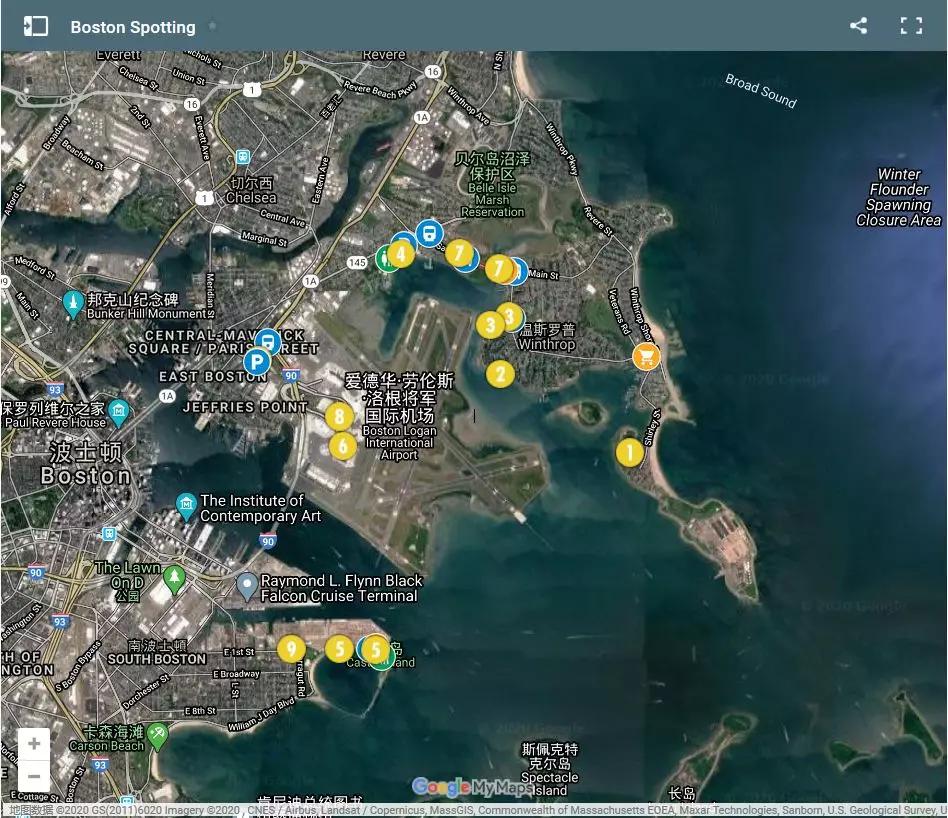Image resolution: width=948 pixels, height=818 pixels.
Task: Click the Bunker Hill Monument landmark pin
Action: (73, 300)
